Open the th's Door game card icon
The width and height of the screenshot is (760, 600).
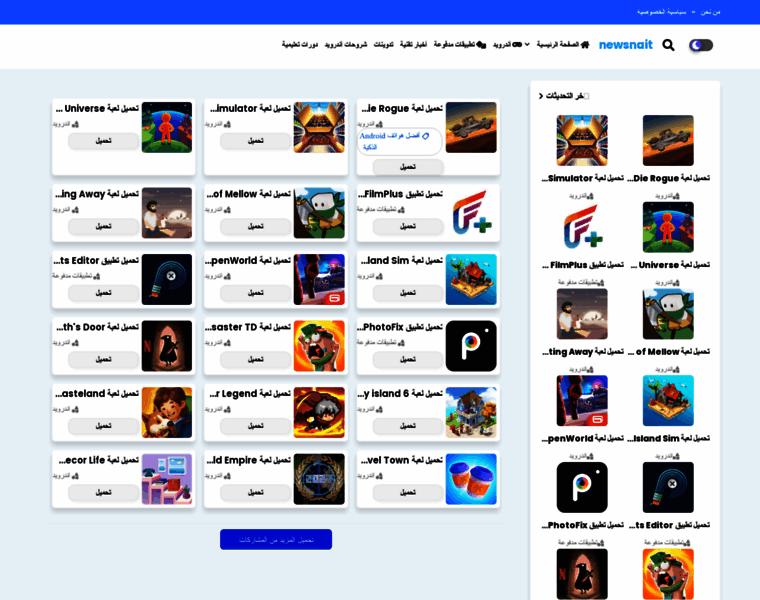point(167,346)
